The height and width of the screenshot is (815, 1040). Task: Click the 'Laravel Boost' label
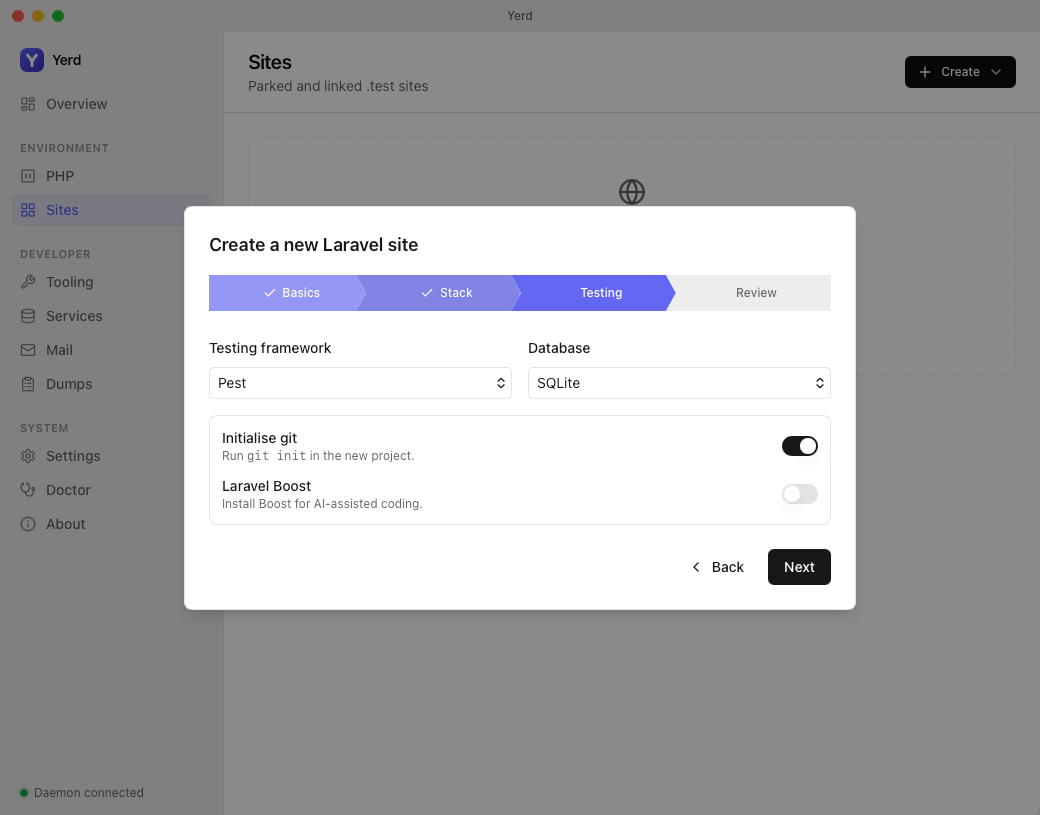(266, 486)
